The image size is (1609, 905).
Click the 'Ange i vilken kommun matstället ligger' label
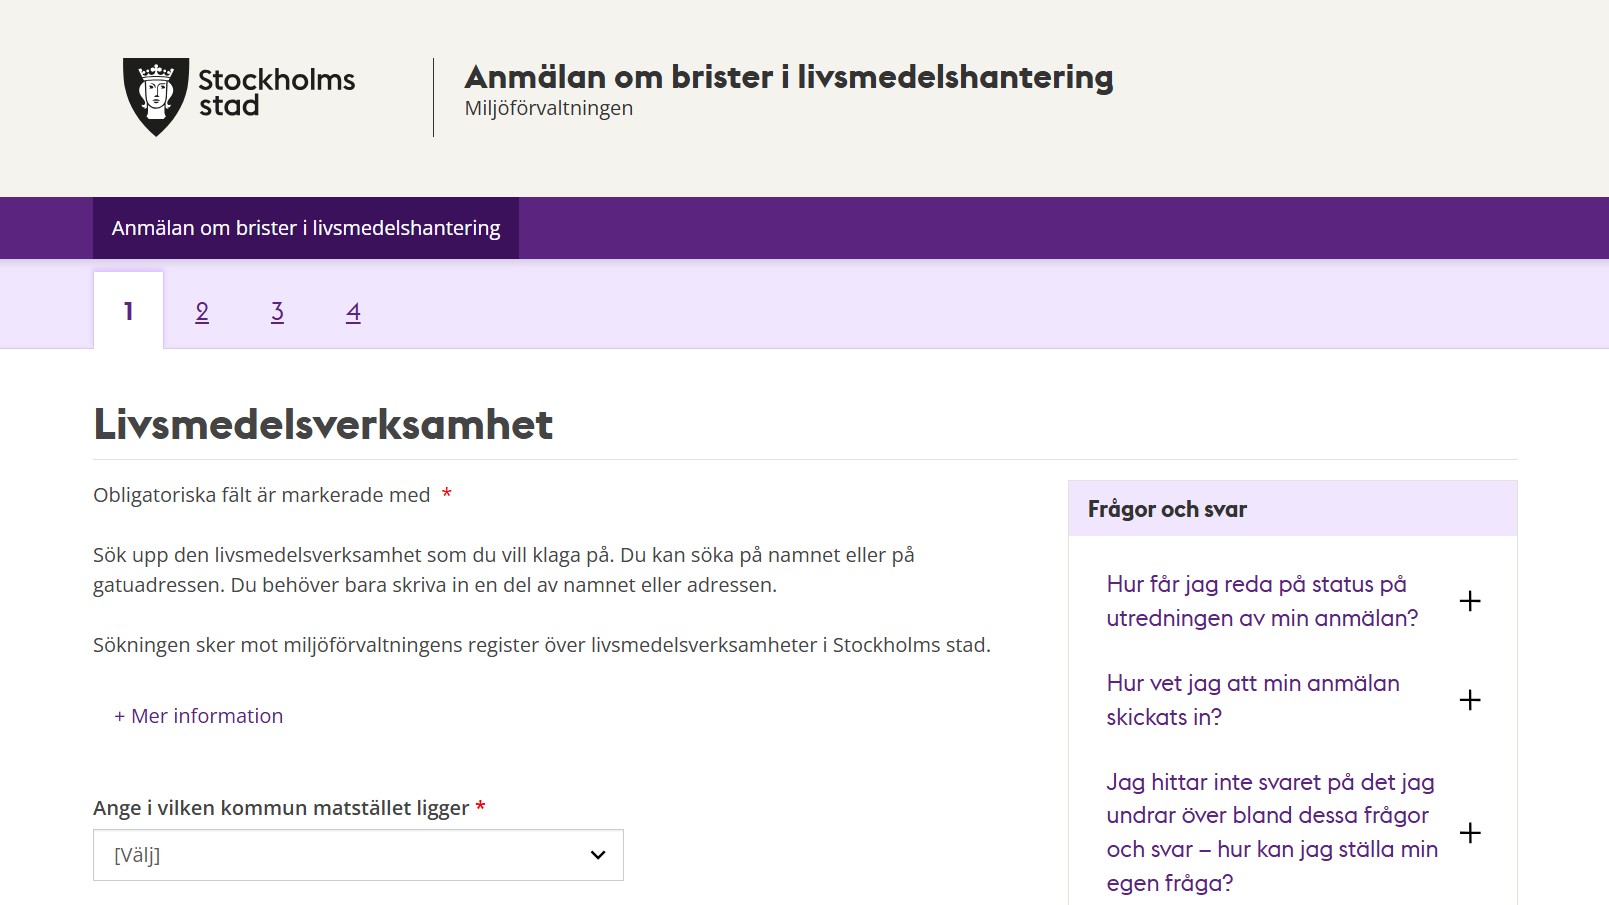pos(281,808)
